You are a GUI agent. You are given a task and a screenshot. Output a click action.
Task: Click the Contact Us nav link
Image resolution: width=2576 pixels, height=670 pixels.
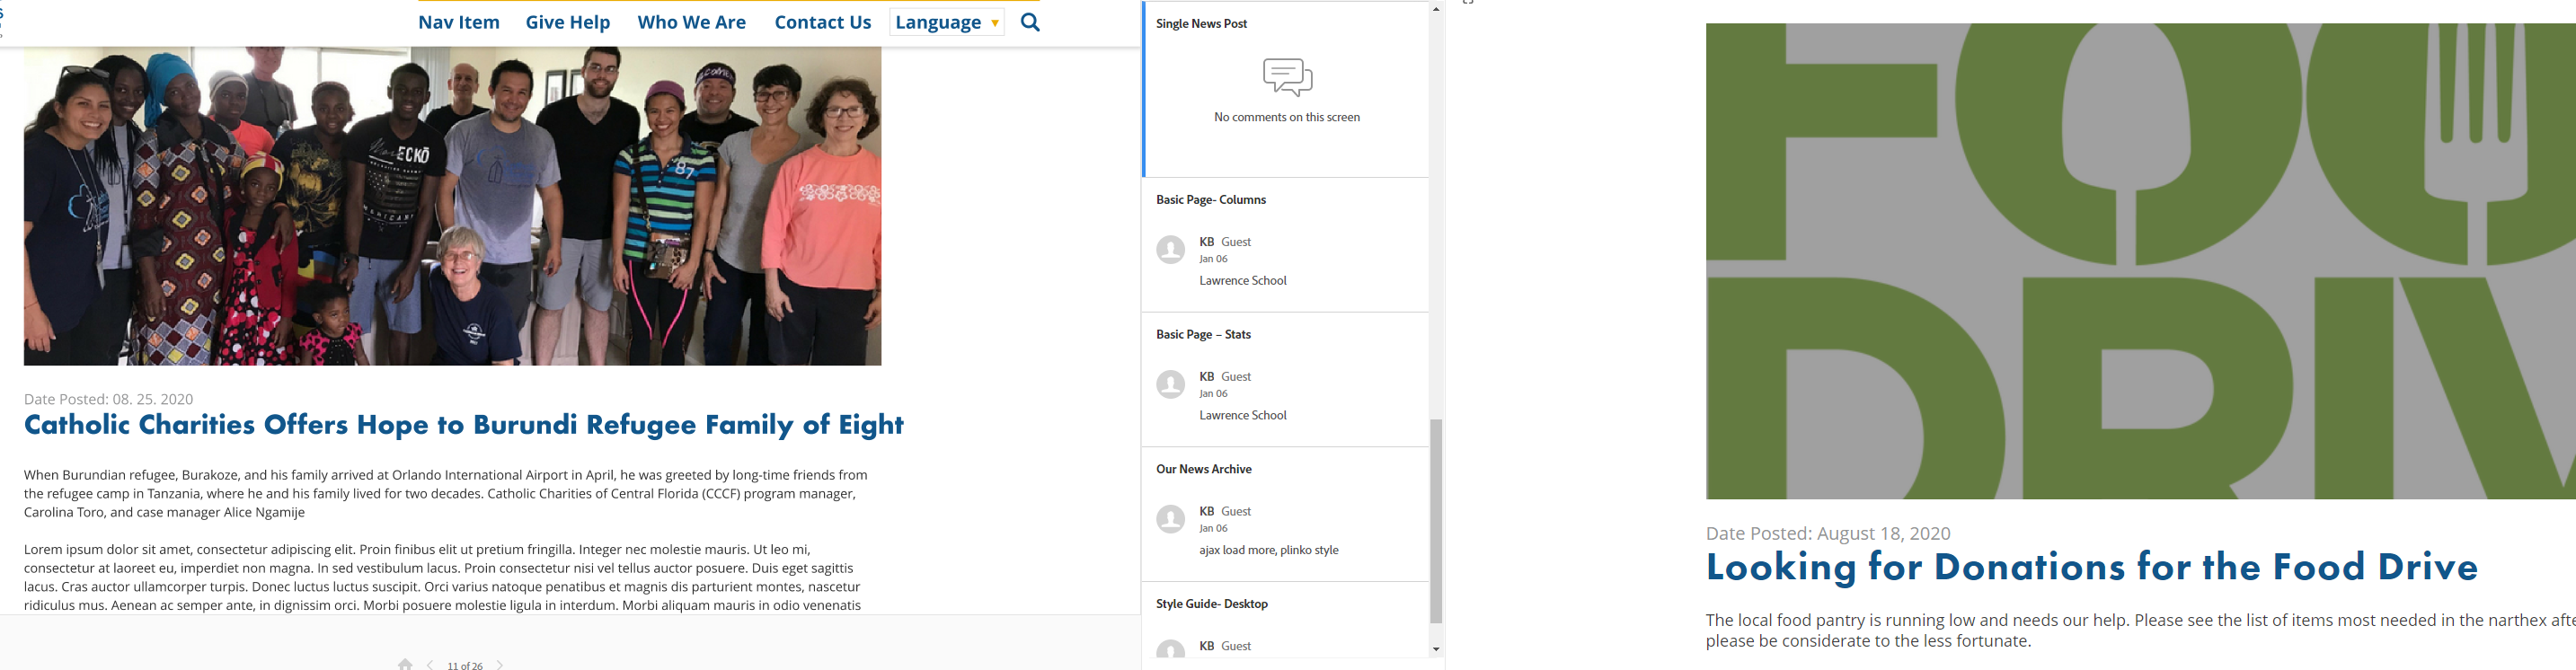pyautogui.click(x=823, y=22)
